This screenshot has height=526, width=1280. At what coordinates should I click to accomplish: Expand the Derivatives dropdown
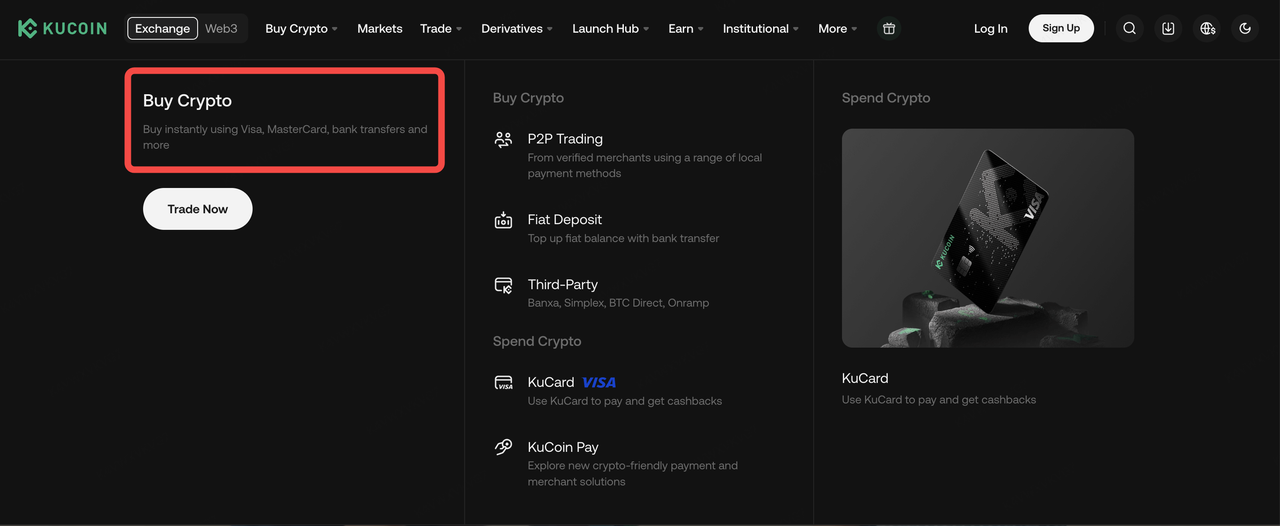pyautogui.click(x=516, y=28)
